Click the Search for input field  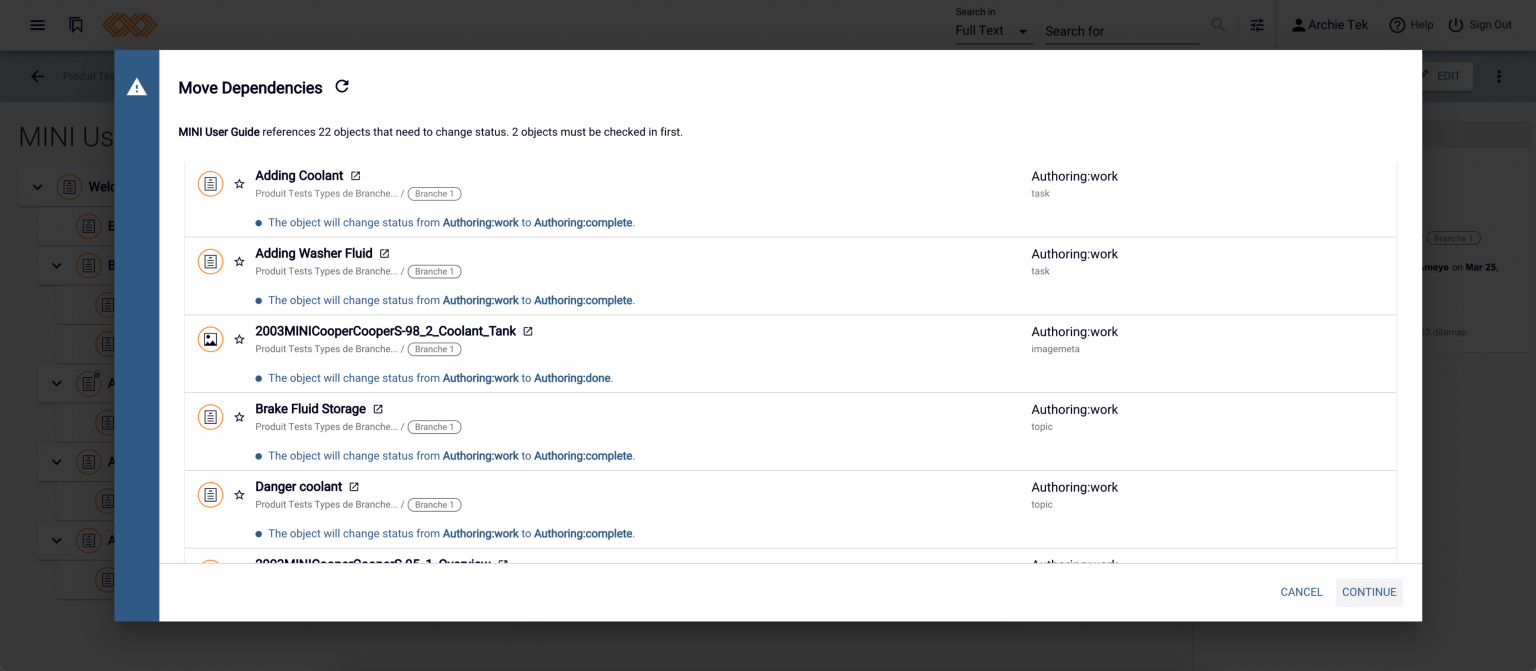[1121, 31]
